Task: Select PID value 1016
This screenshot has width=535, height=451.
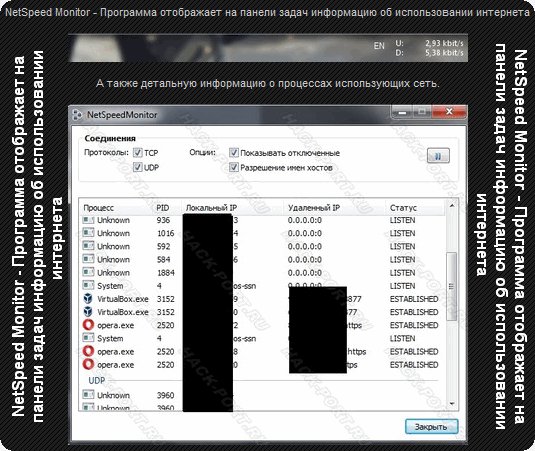Action: click(x=165, y=233)
